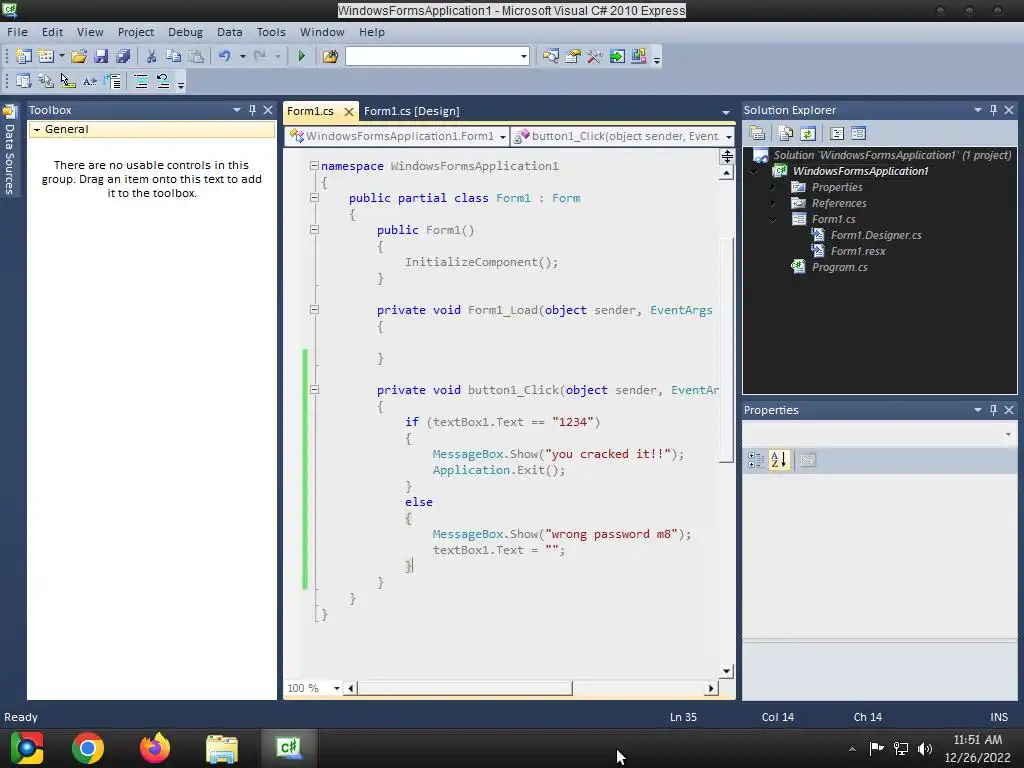Click the Extension Manager toolbar icon
This screenshot has width=1024, height=768.
tap(639, 56)
